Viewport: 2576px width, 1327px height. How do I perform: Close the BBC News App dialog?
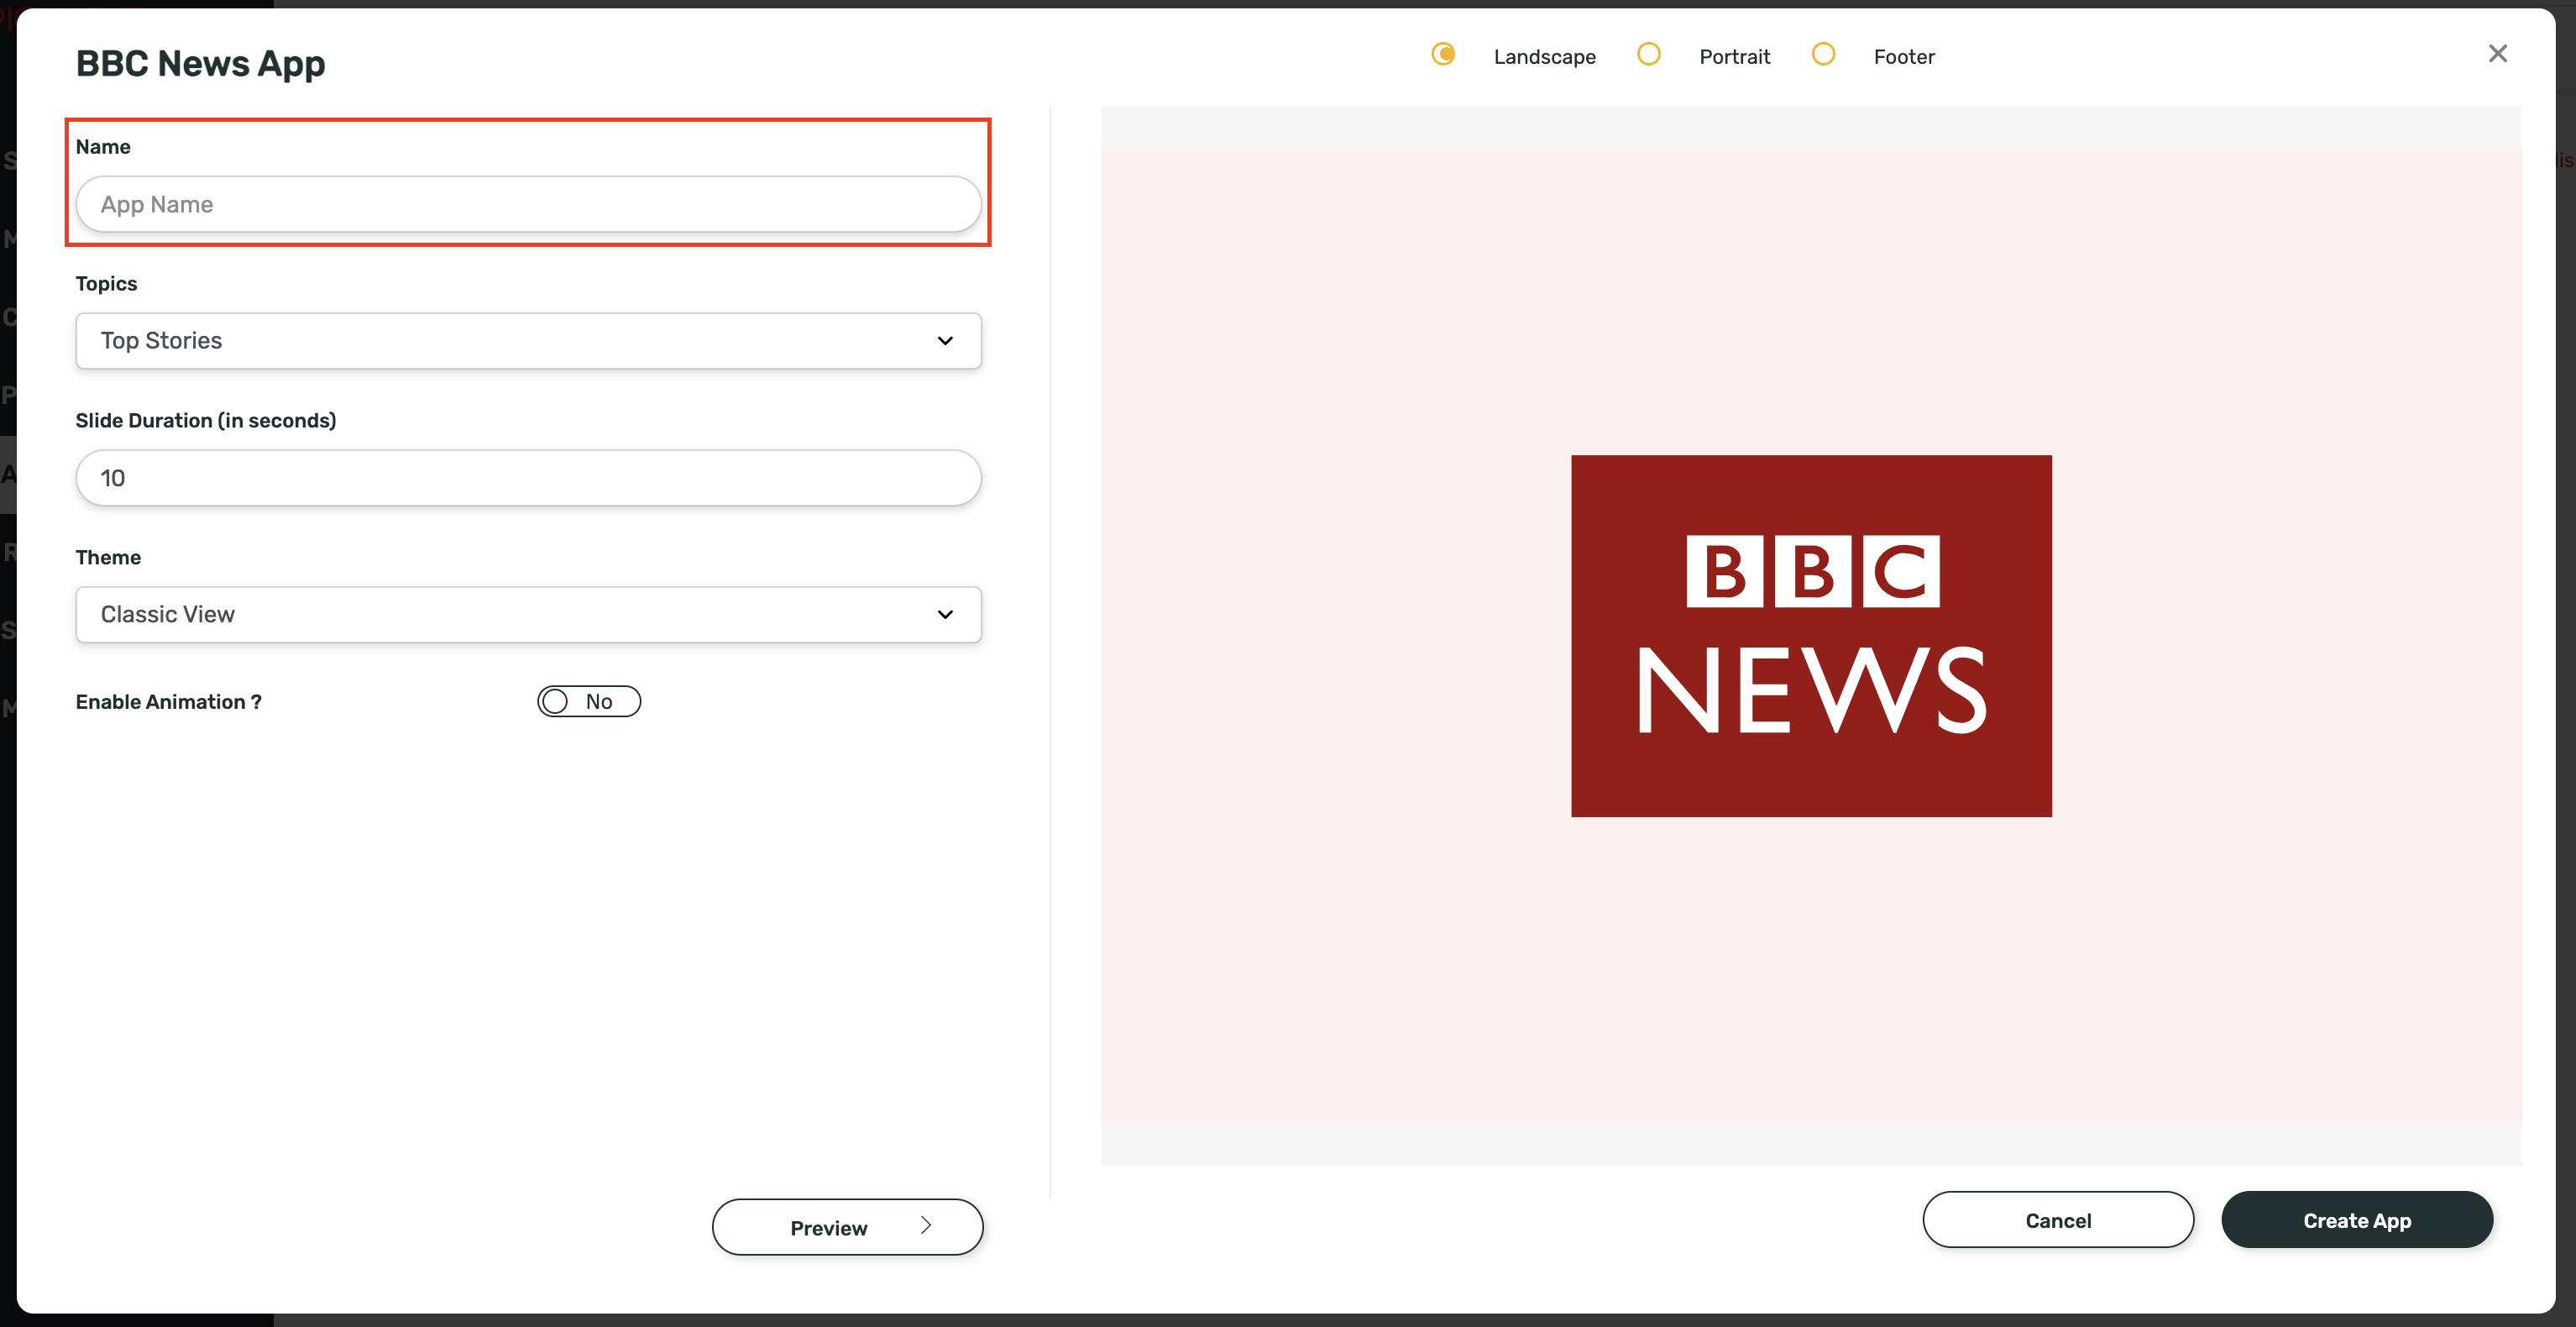click(x=2497, y=54)
